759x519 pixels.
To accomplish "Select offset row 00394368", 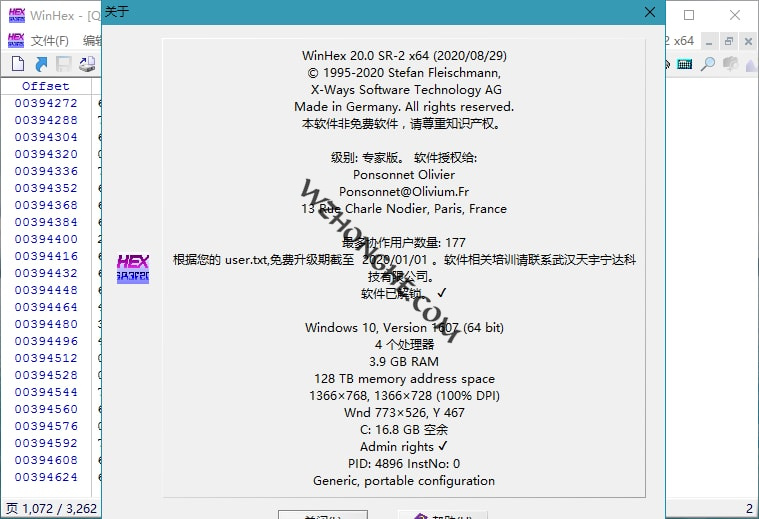I will pyautogui.click(x=46, y=205).
